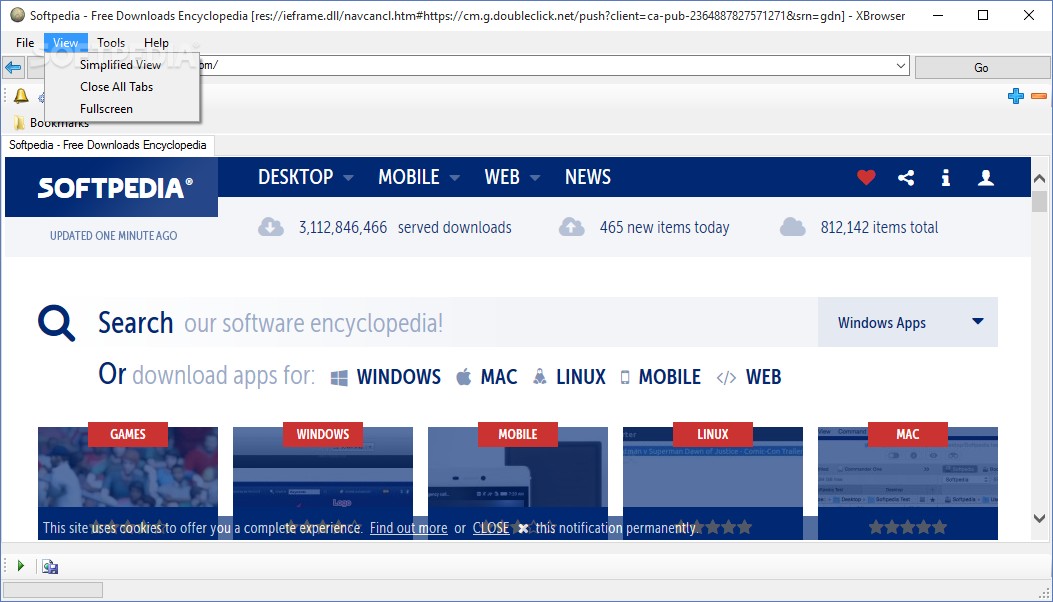Image resolution: width=1053 pixels, height=602 pixels.
Task: Click the save web page icon
Action: click(50, 566)
